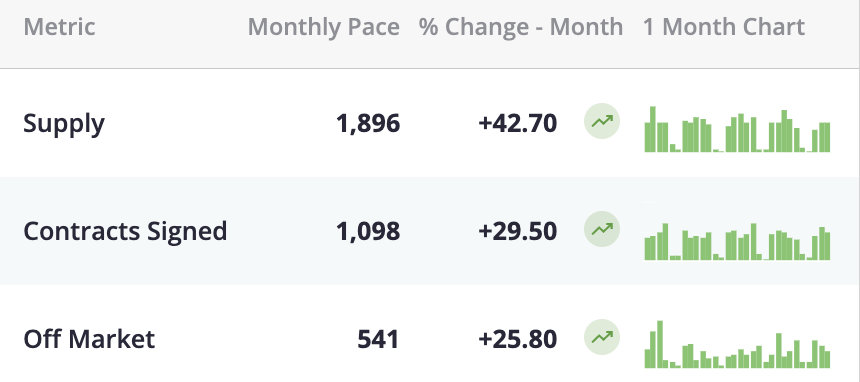Click the Supply upward trend icon
Viewport: 860px width, 382px height.
[602, 121]
